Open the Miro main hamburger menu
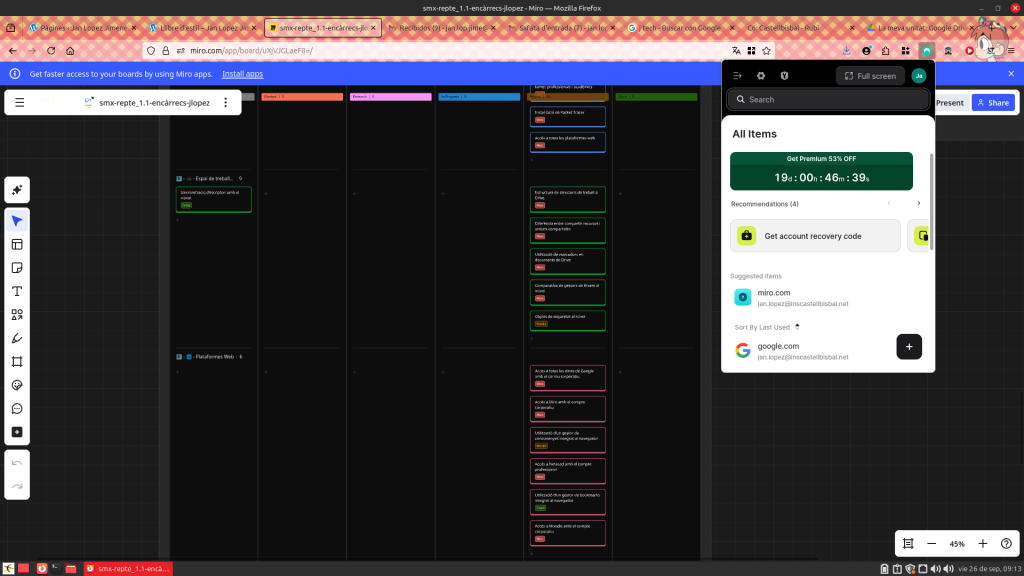Image resolution: width=1024 pixels, height=576 pixels. (x=20, y=102)
